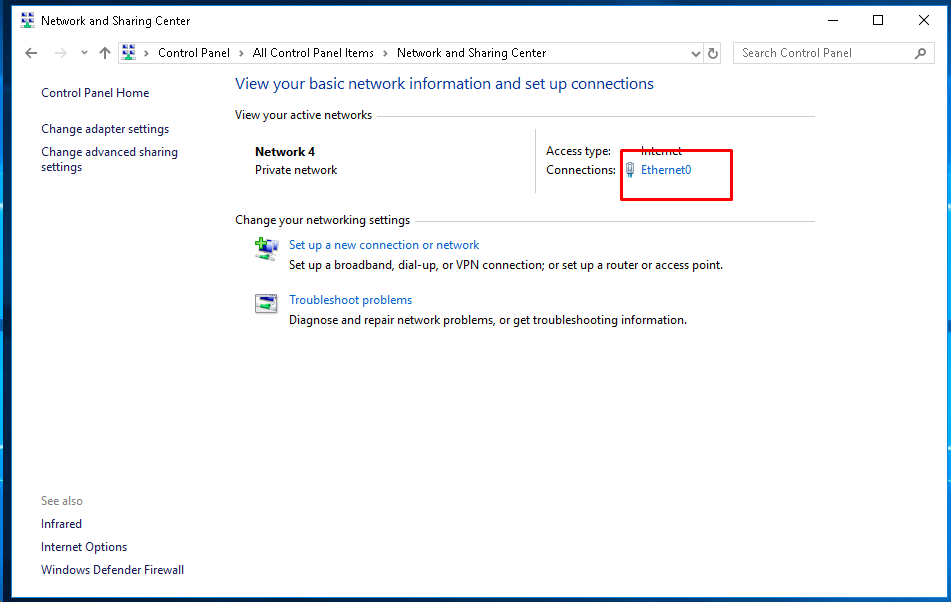951x602 pixels.
Task: Click the Network and Sharing Center breadcrumb icon
Action: (129, 53)
